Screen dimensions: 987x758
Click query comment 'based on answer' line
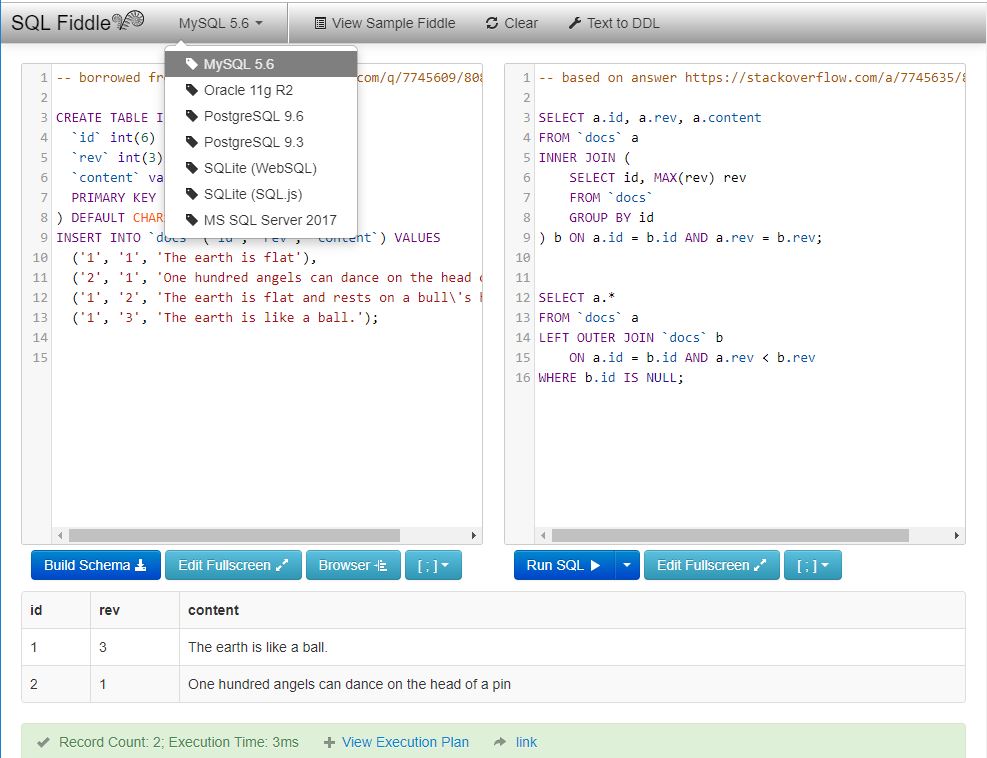pos(752,77)
